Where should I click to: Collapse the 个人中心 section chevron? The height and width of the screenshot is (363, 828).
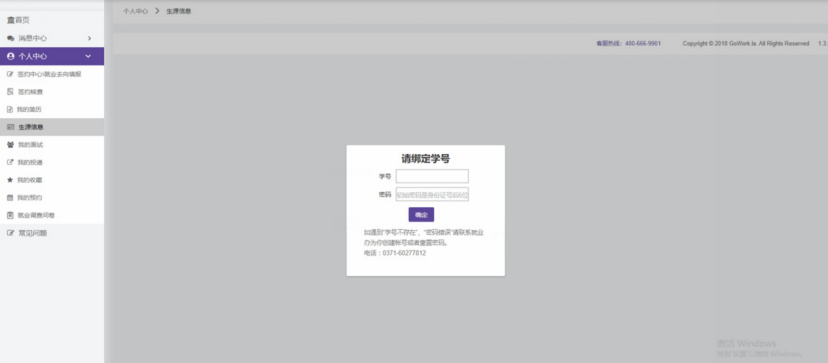[x=88, y=57]
